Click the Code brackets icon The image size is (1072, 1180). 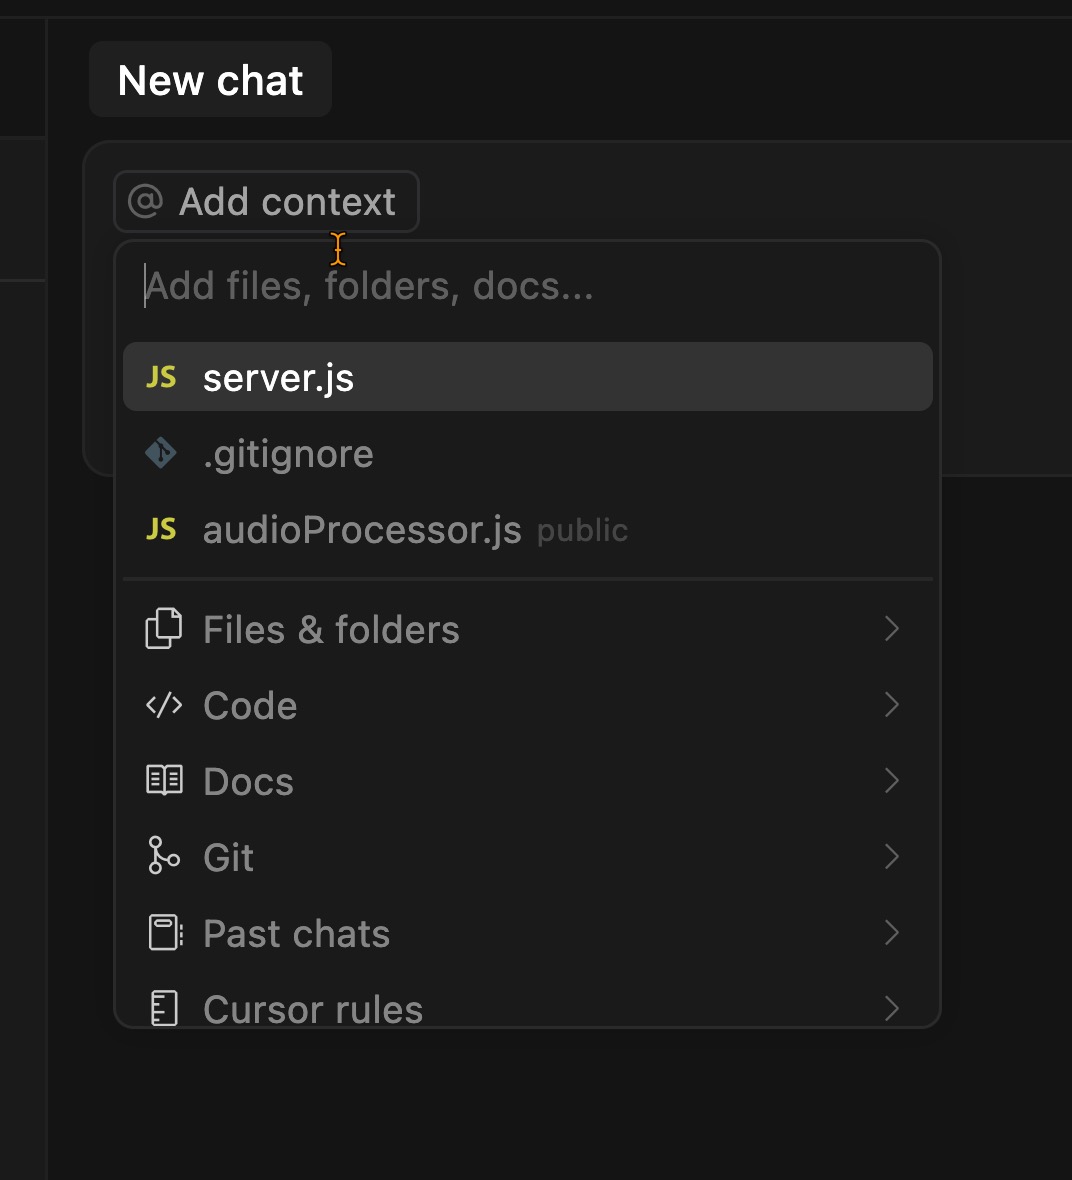(164, 706)
